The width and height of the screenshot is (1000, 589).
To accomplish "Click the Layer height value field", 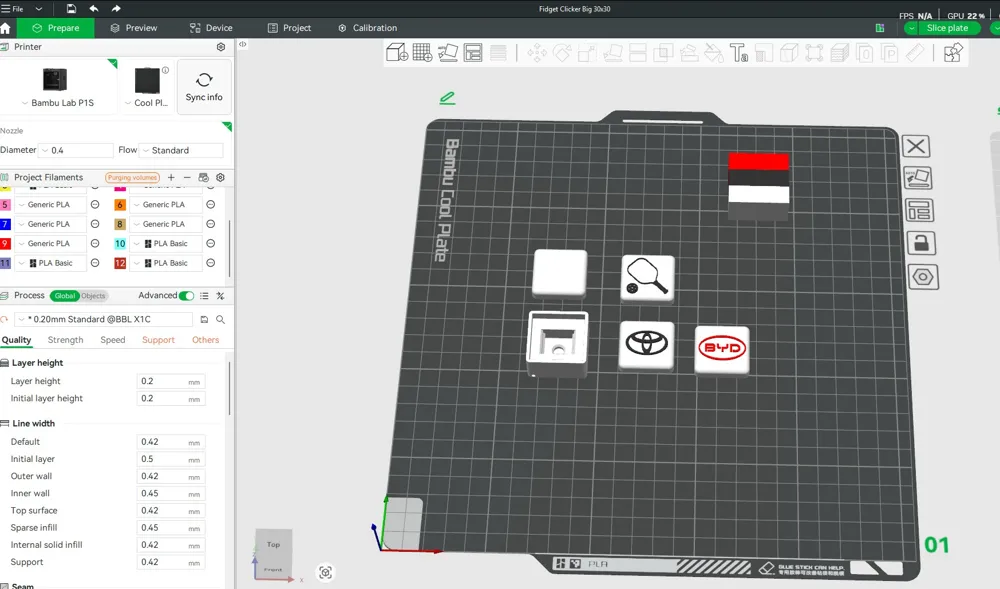I will (x=171, y=381).
